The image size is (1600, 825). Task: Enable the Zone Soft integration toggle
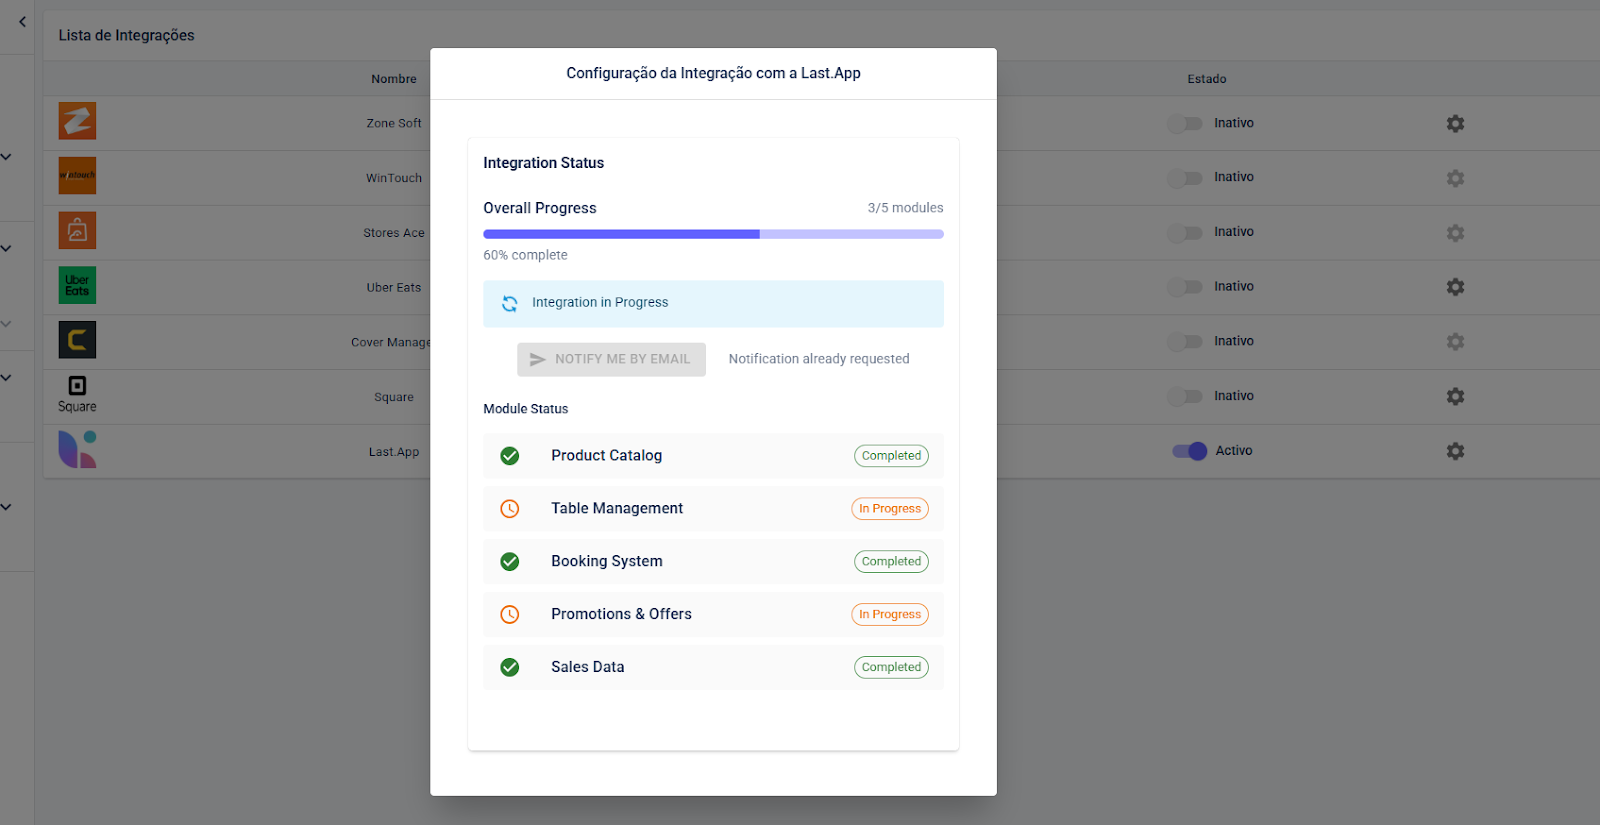click(x=1185, y=123)
